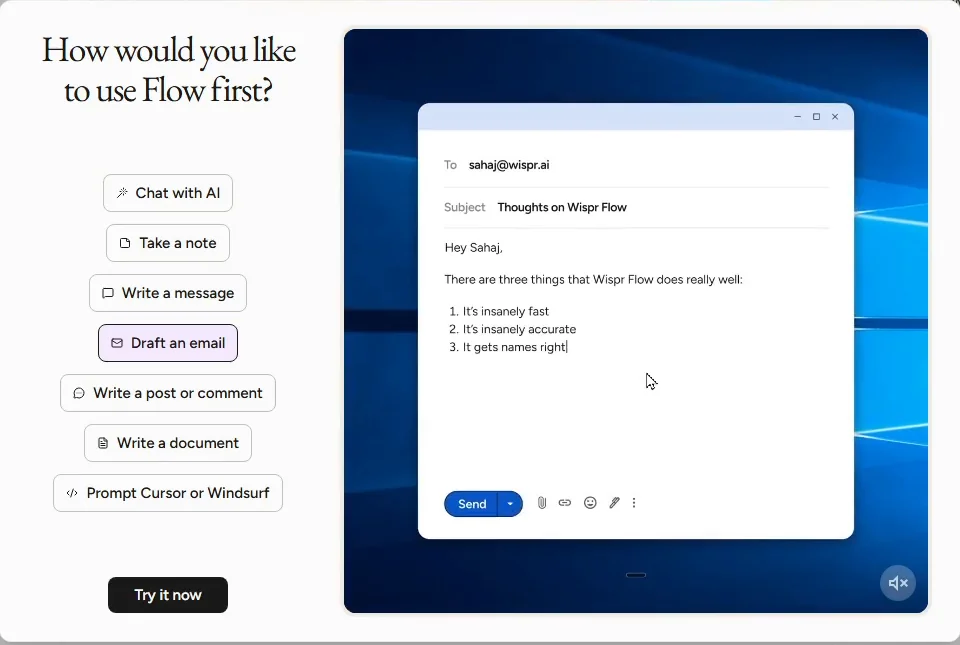The image size is (960, 645).
Task: Close the email compose window
Action: [x=835, y=116]
